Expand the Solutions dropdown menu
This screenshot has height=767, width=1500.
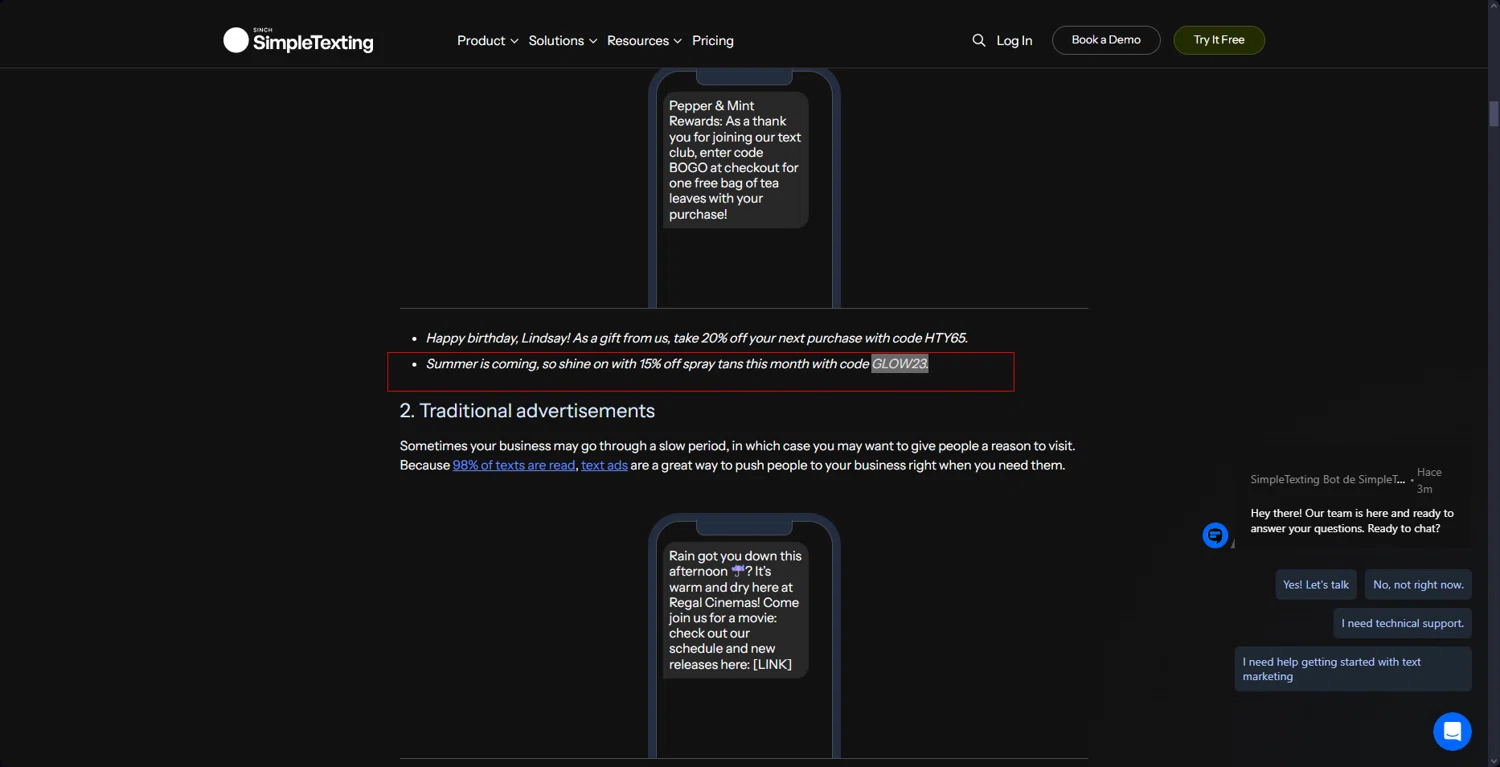click(x=562, y=41)
